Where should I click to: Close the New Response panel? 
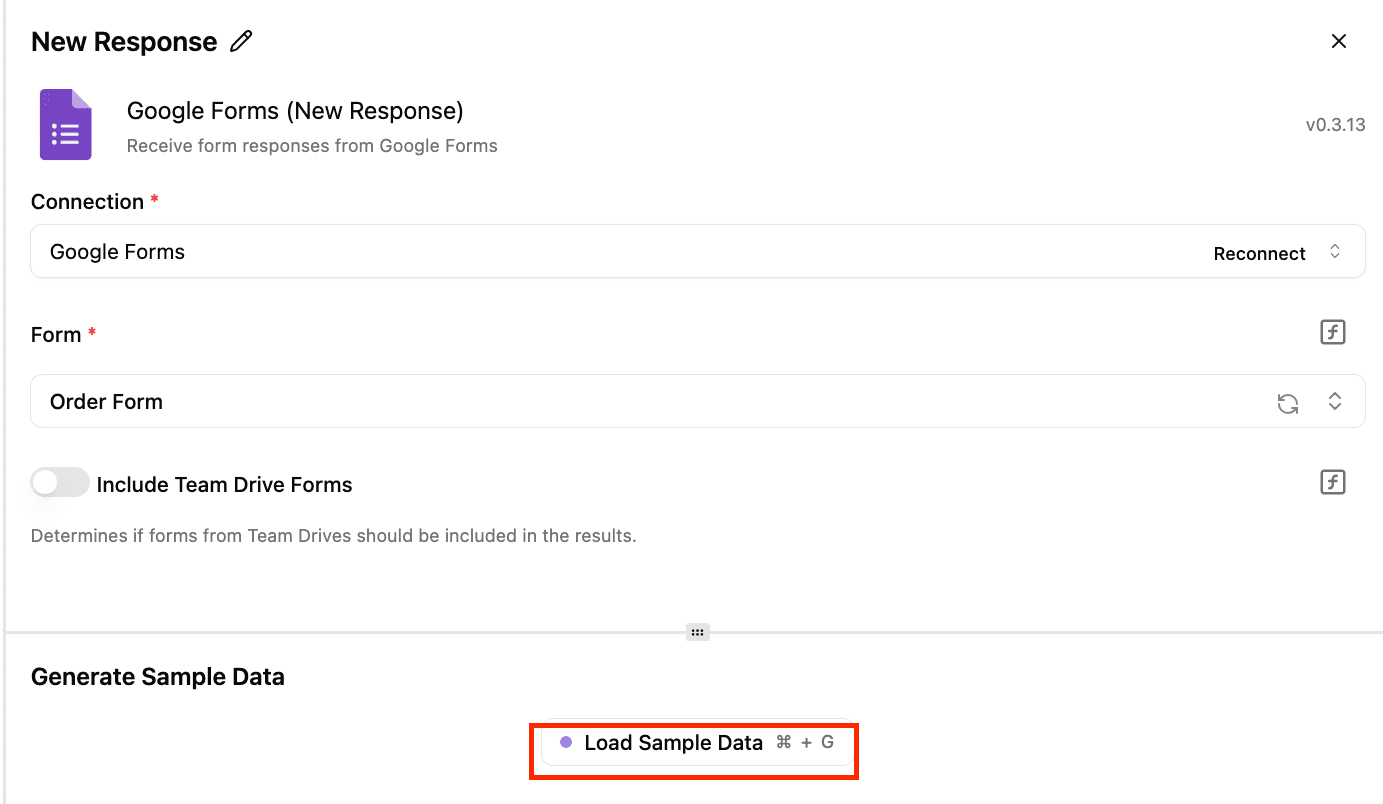pos(1339,41)
